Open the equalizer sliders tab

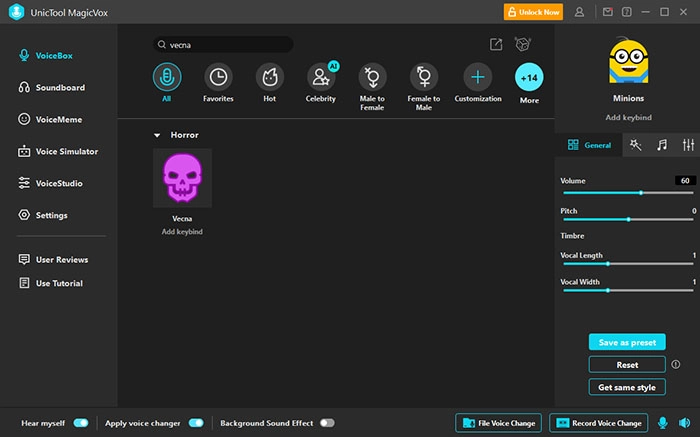688,145
